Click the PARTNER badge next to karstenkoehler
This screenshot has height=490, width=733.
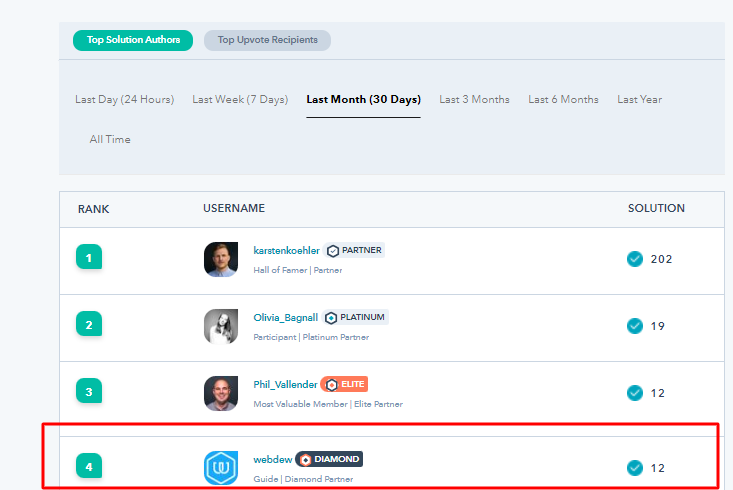(x=355, y=250)
